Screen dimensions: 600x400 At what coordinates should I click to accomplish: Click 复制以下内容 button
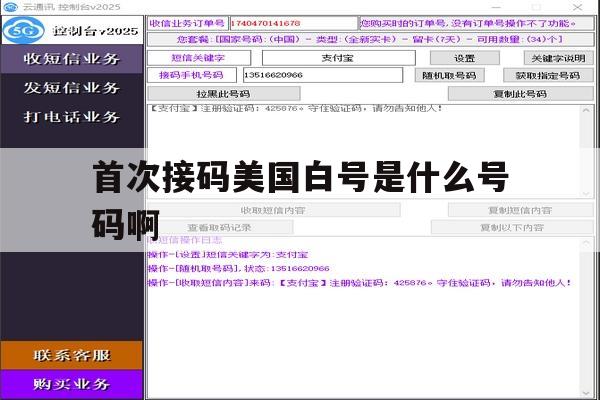[x=512, y=227]
